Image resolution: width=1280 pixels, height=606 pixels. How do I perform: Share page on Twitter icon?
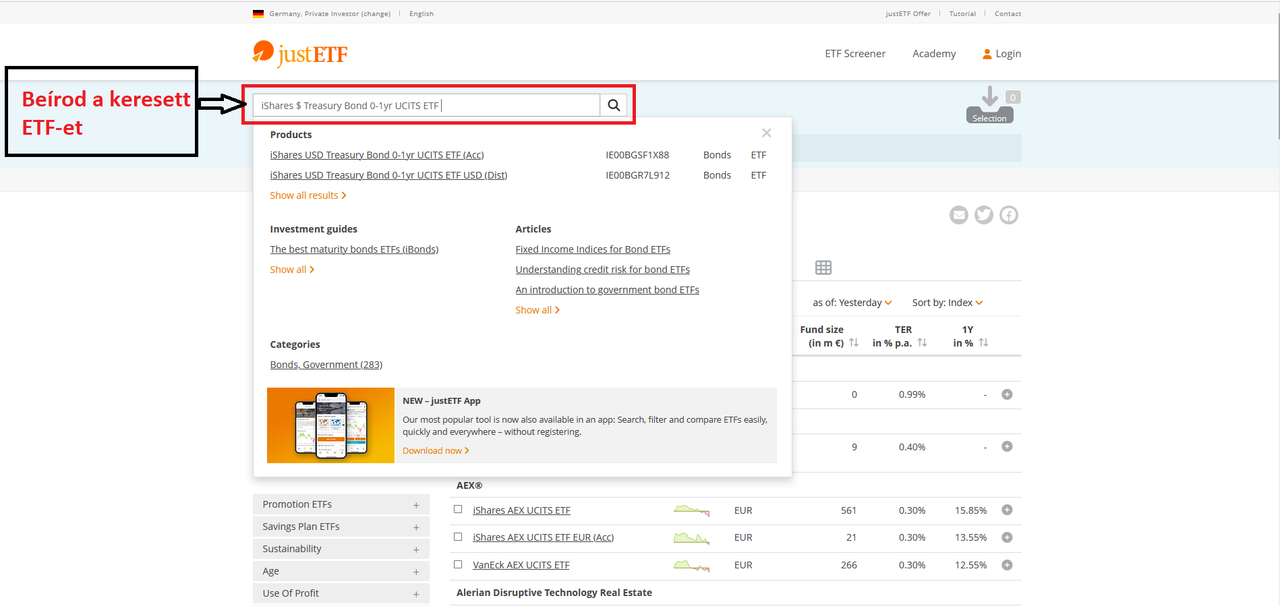point(984,215)
